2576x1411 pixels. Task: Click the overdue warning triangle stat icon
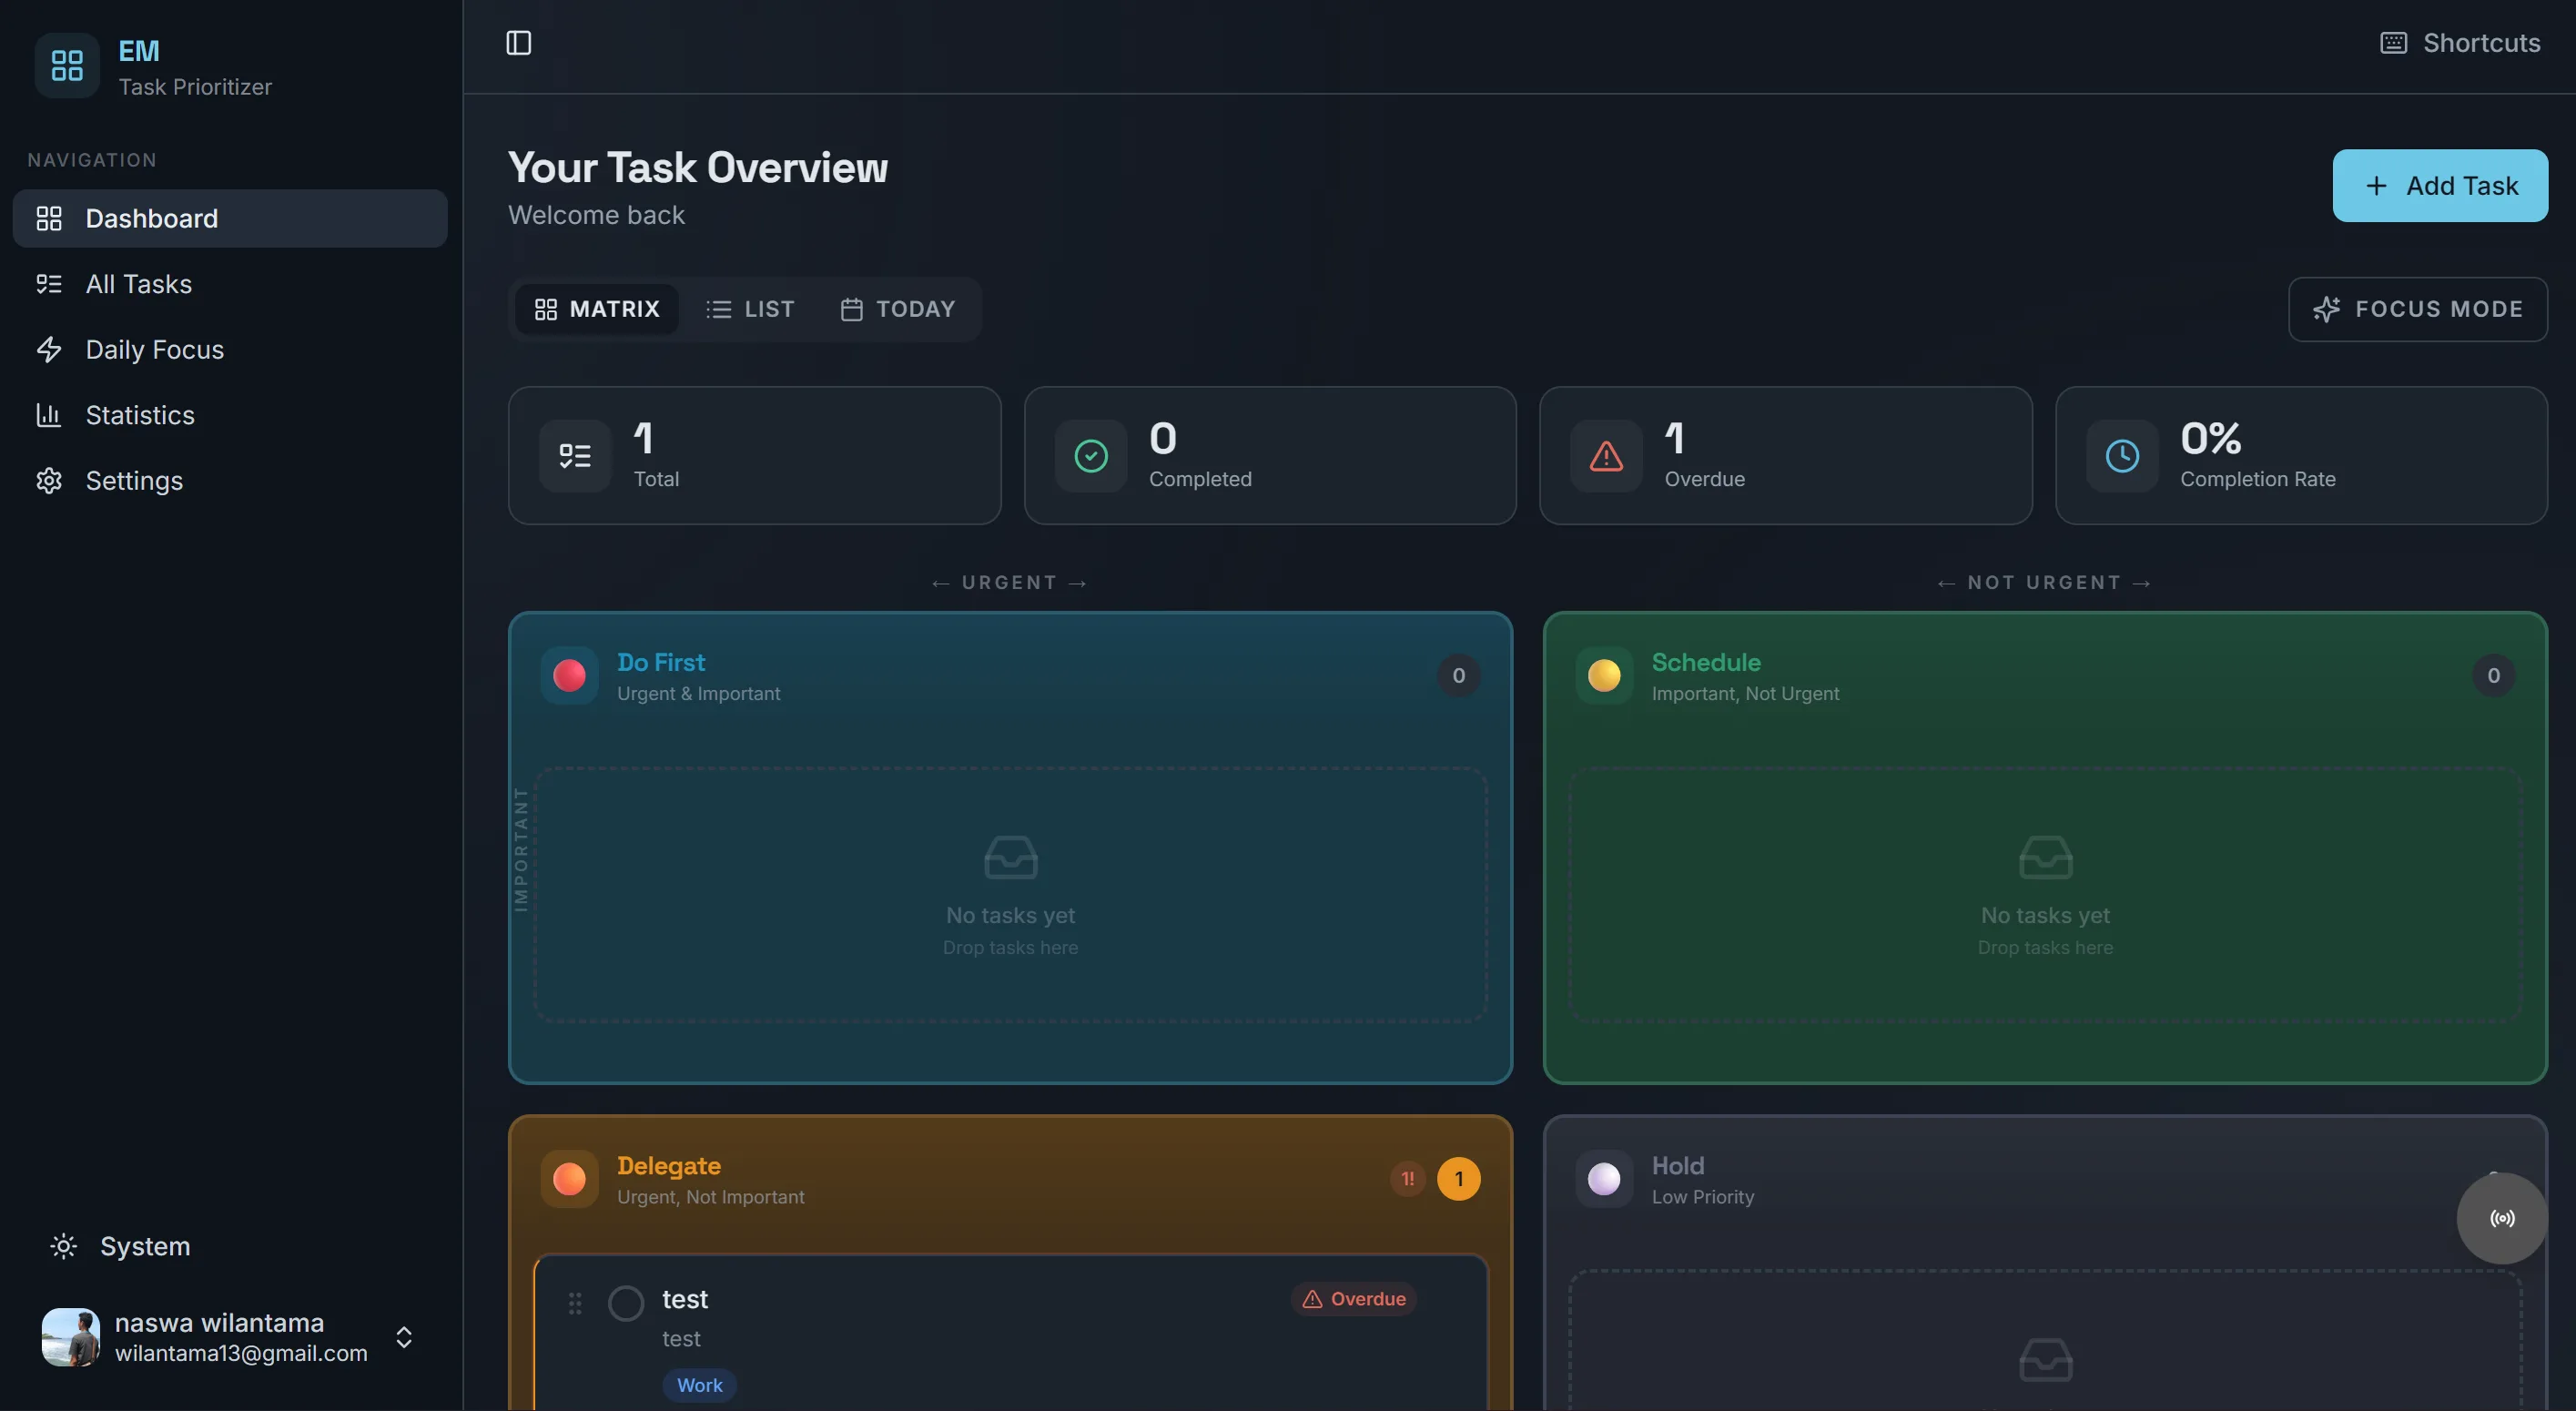[x=1606, y=456]
